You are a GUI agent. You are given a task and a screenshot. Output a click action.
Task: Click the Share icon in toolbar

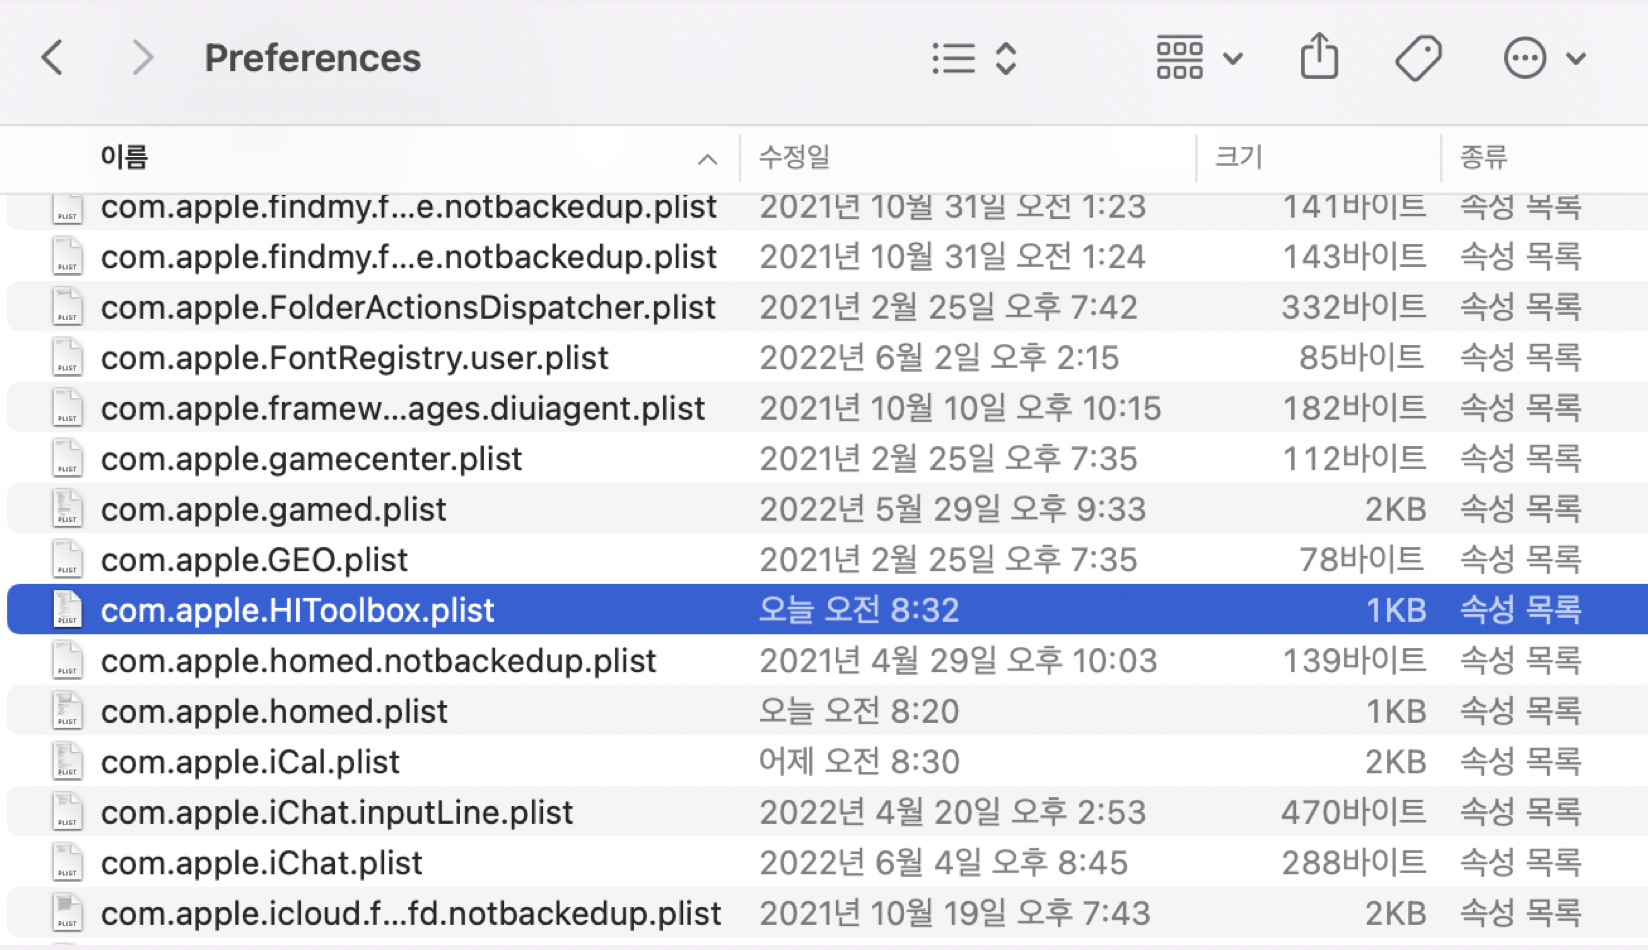1319,56
